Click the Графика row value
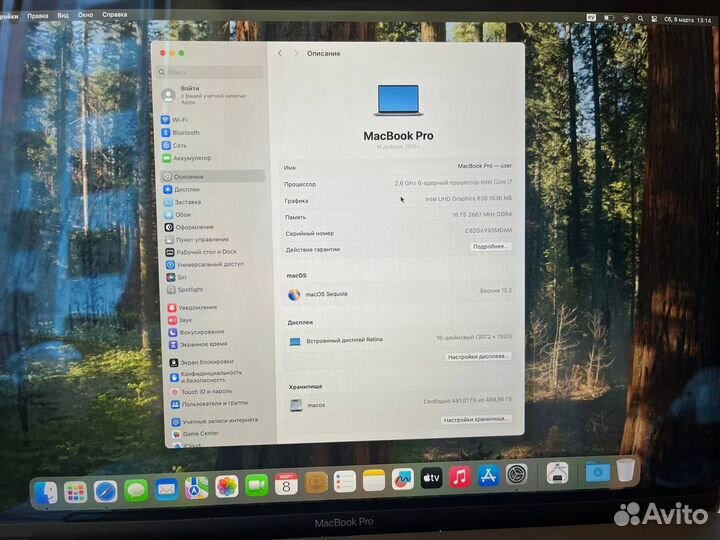 pos(468,198)
